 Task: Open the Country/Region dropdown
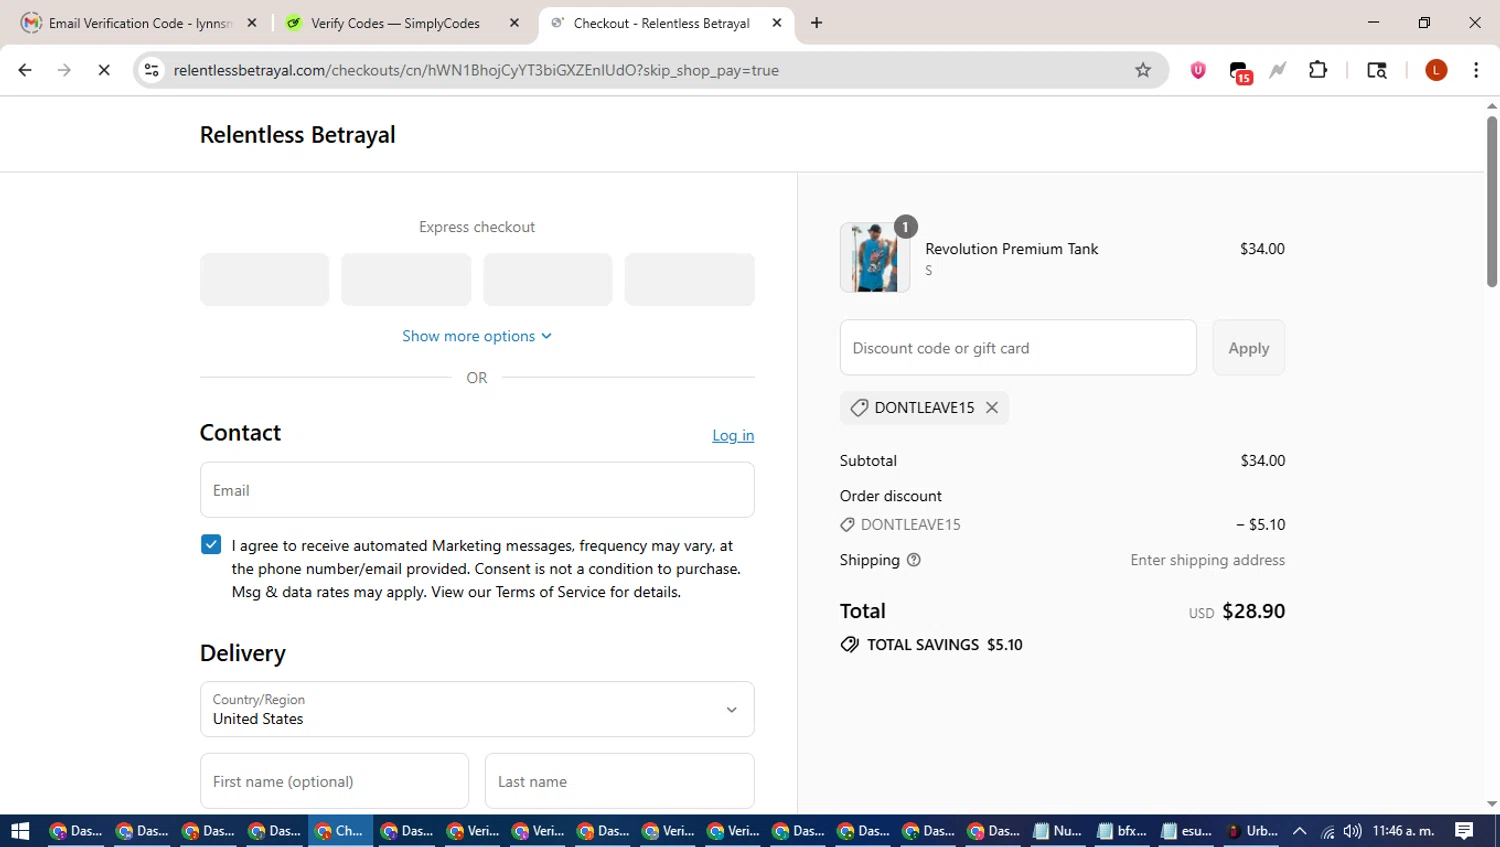[x=477, y=709]
